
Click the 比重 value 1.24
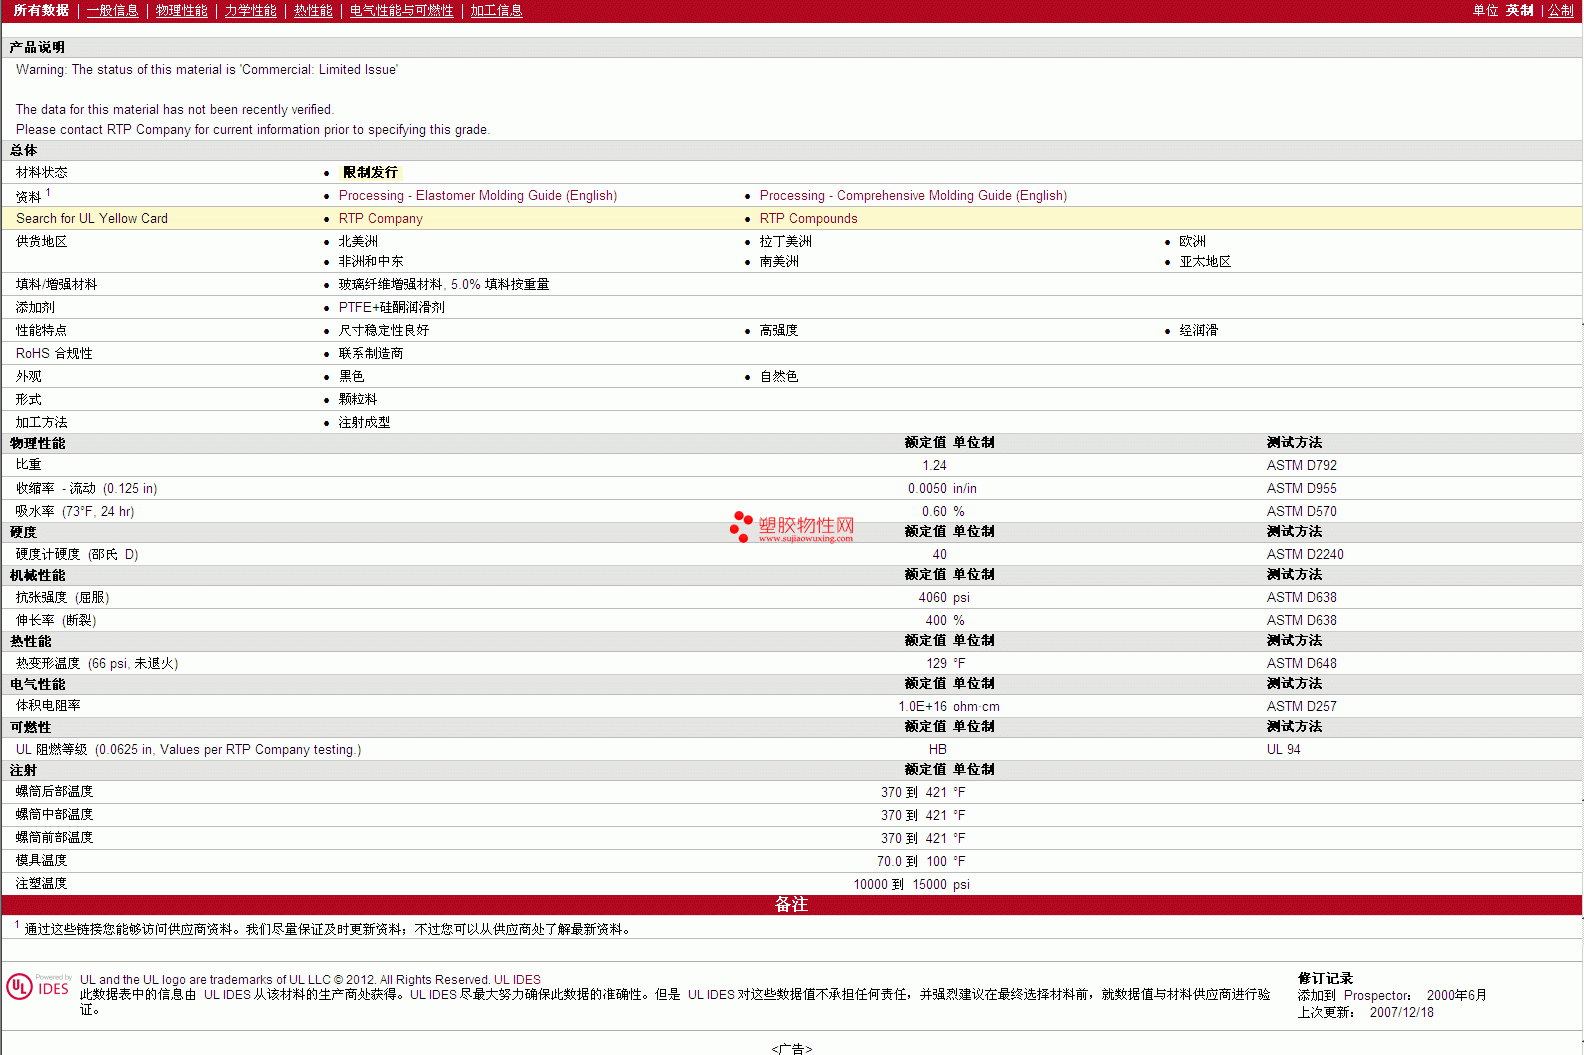(934, 466)
